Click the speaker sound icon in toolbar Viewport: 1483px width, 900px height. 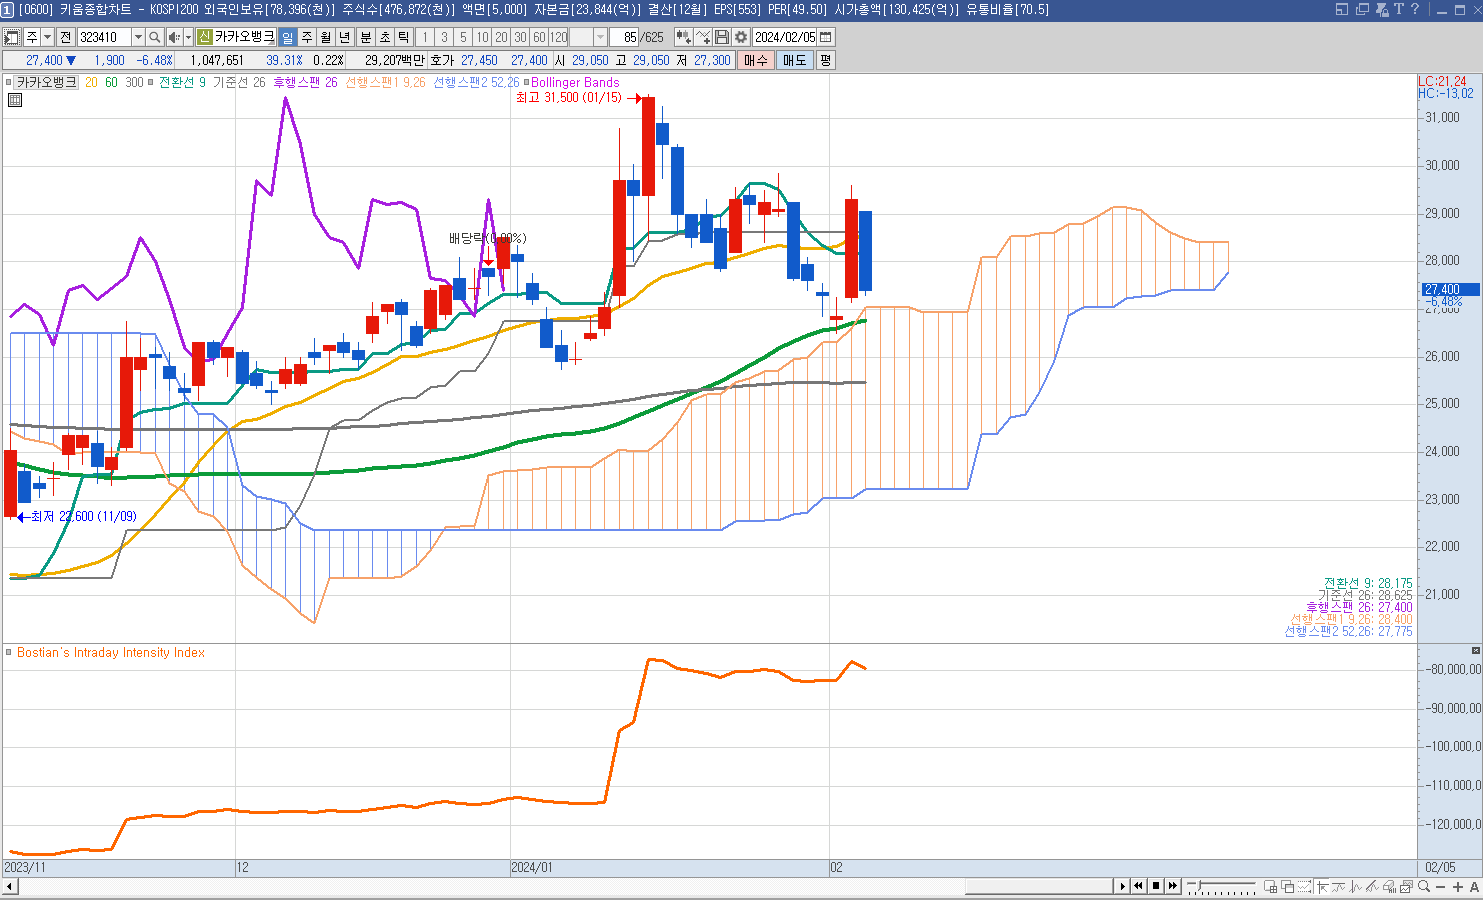point(174,37)
